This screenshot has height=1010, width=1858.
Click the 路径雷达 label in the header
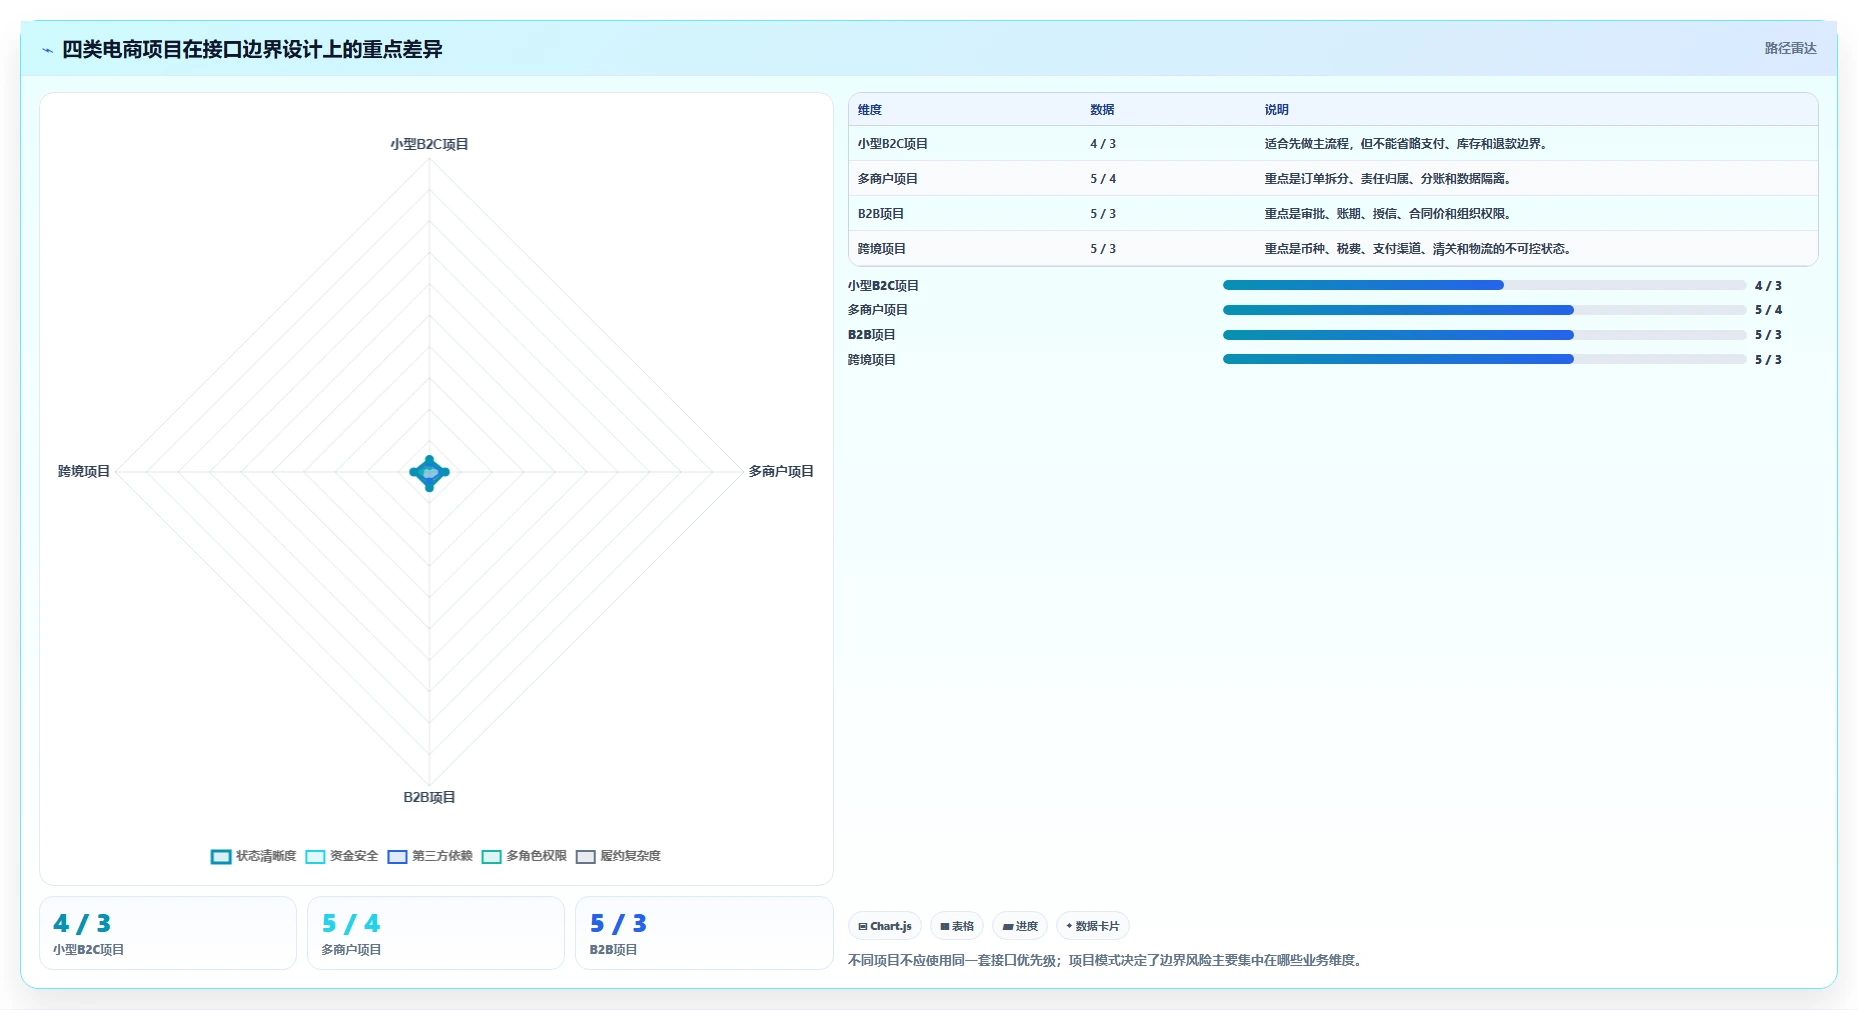(x=1790, y=48)
